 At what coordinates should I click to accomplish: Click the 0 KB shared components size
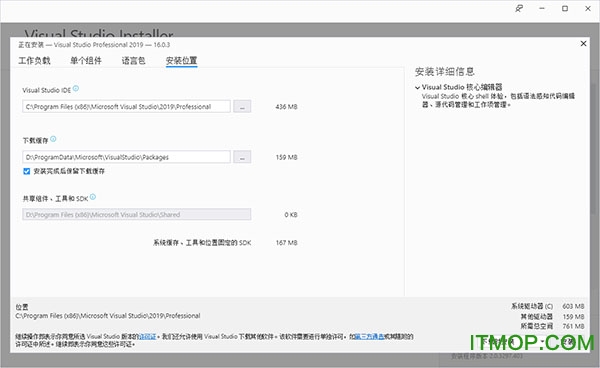[291, 215]
